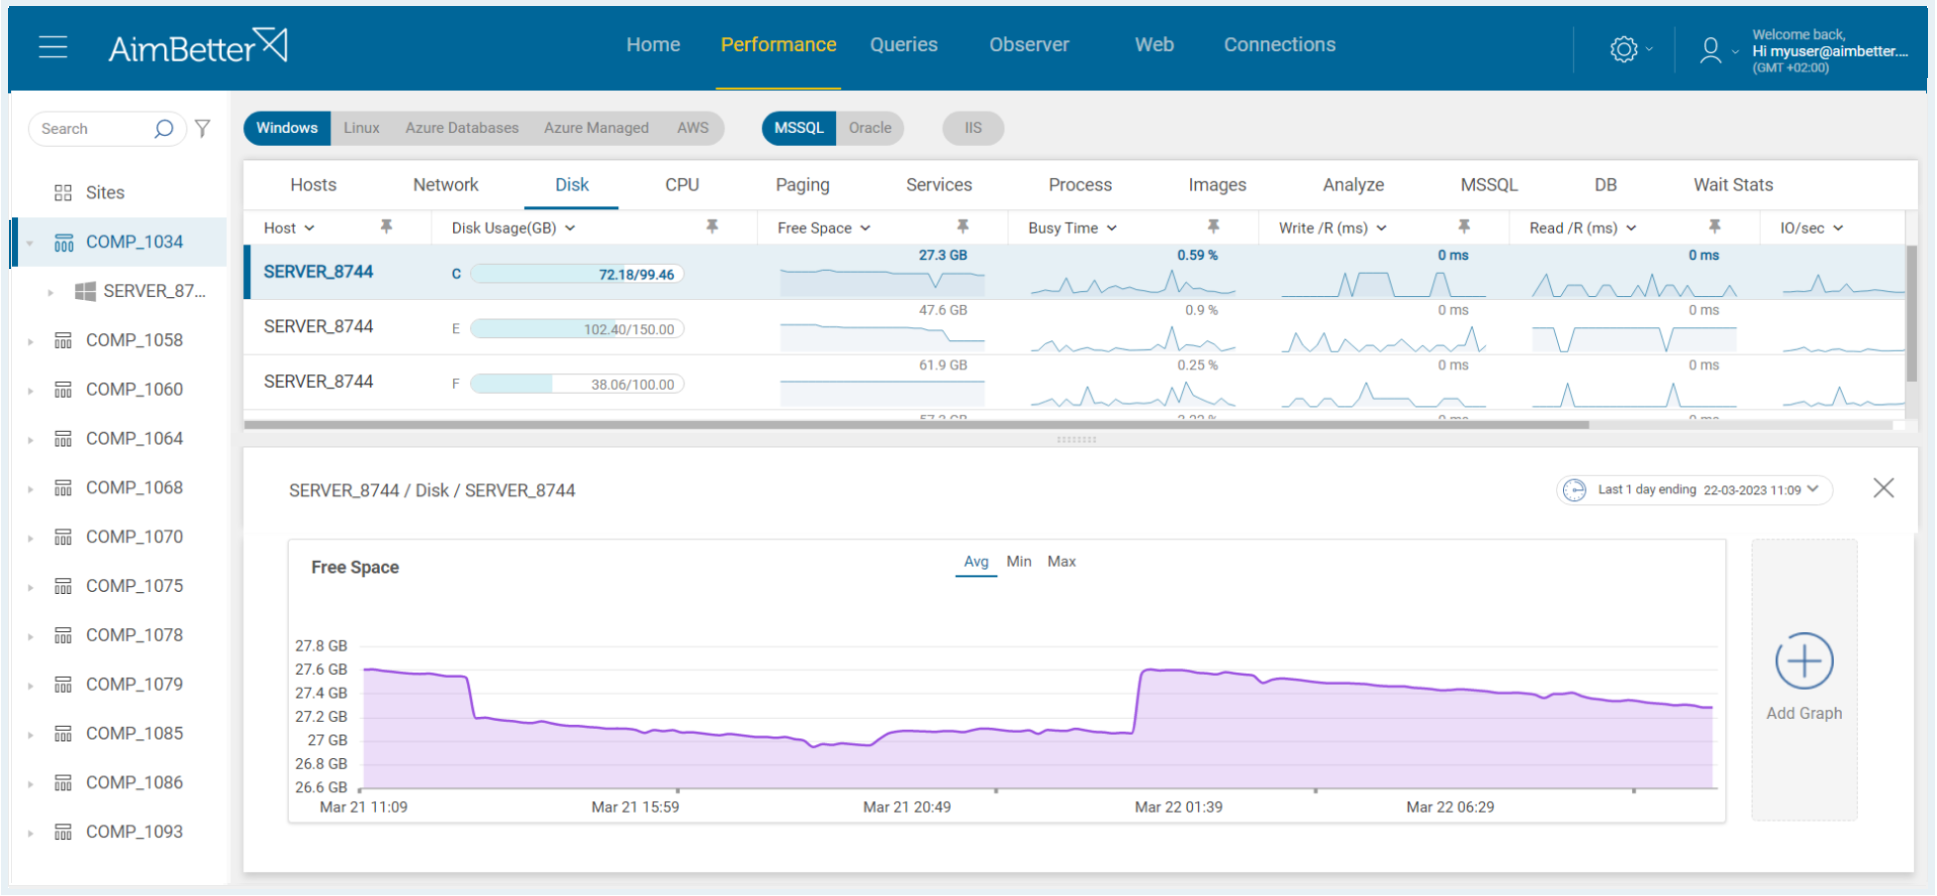Switch platform to Windows
Screen dimensions: 1937x896
click(287, 128)
